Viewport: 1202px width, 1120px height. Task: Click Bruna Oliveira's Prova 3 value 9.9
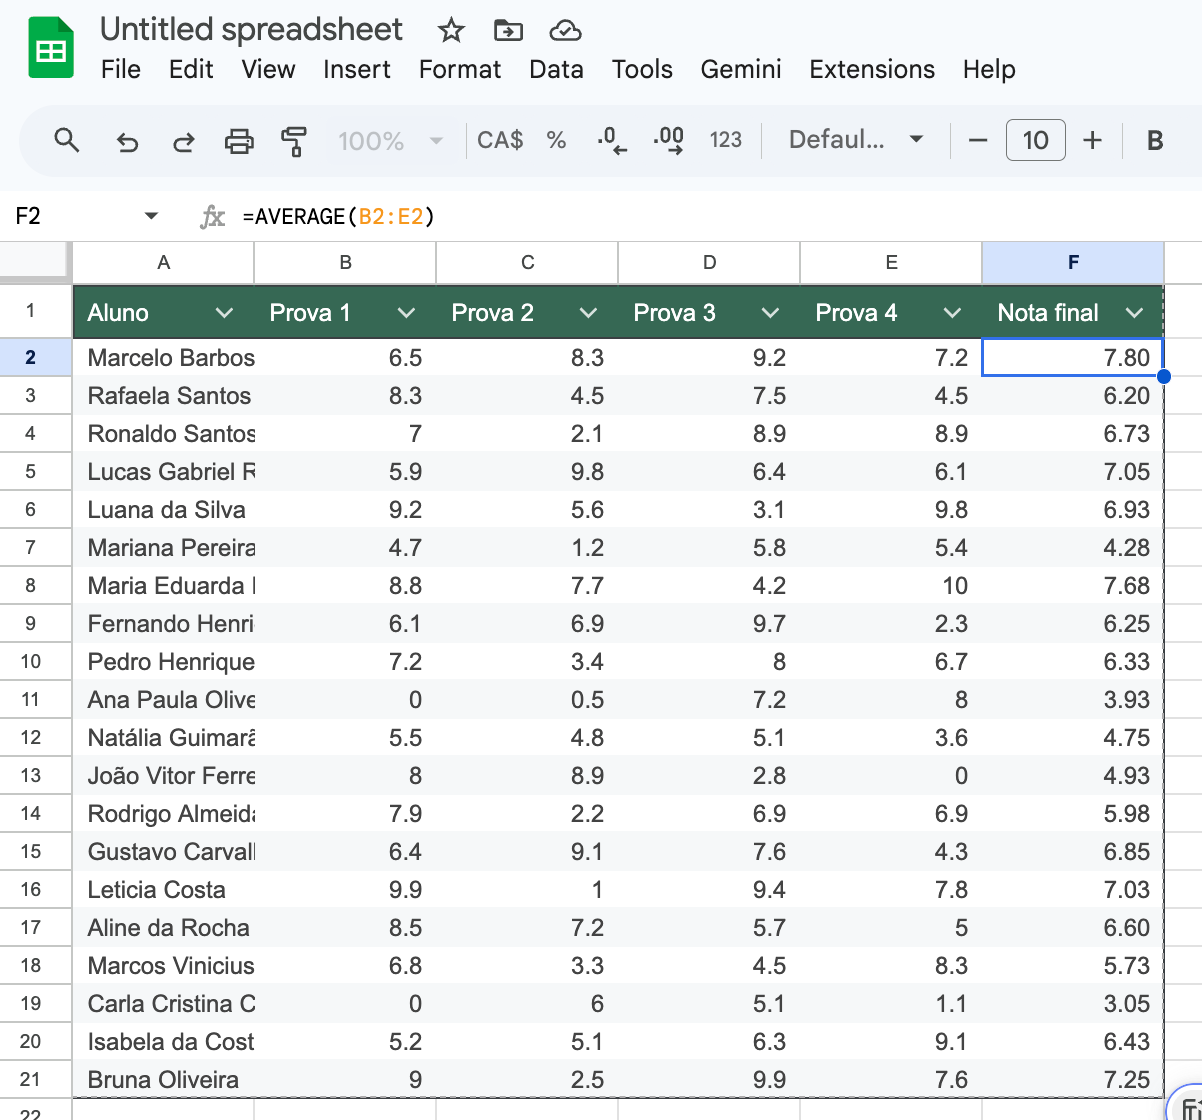pos(709,1080)
